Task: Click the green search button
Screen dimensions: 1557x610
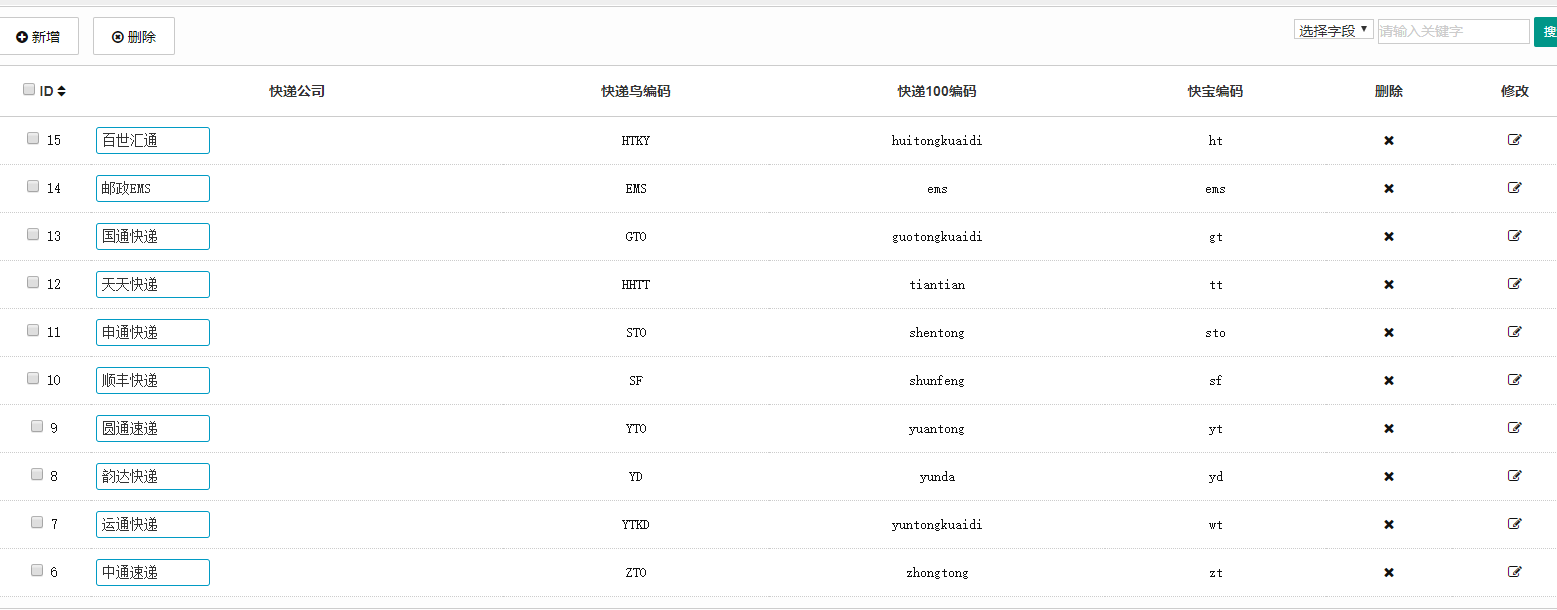Action: 1546,32
